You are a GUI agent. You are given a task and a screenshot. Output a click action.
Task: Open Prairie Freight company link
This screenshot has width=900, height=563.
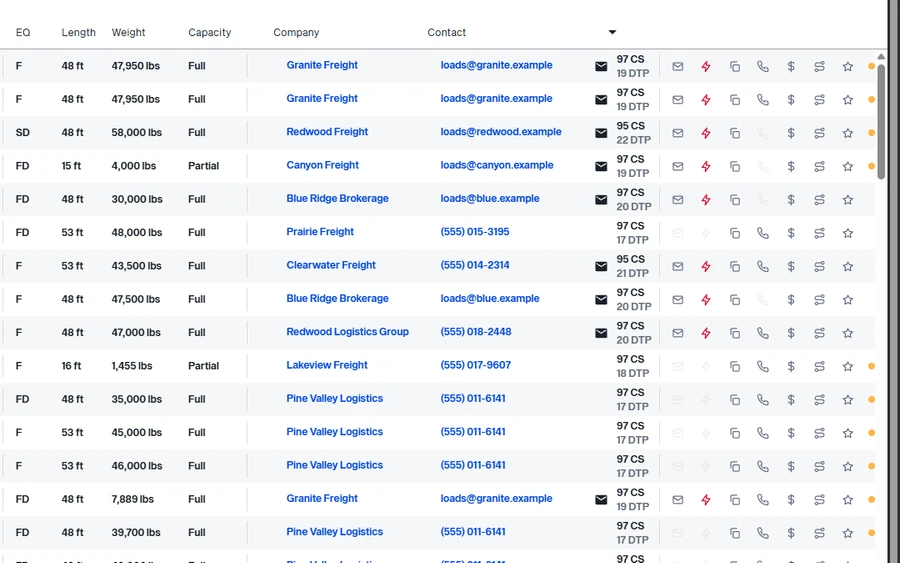(x=320, y=232)
